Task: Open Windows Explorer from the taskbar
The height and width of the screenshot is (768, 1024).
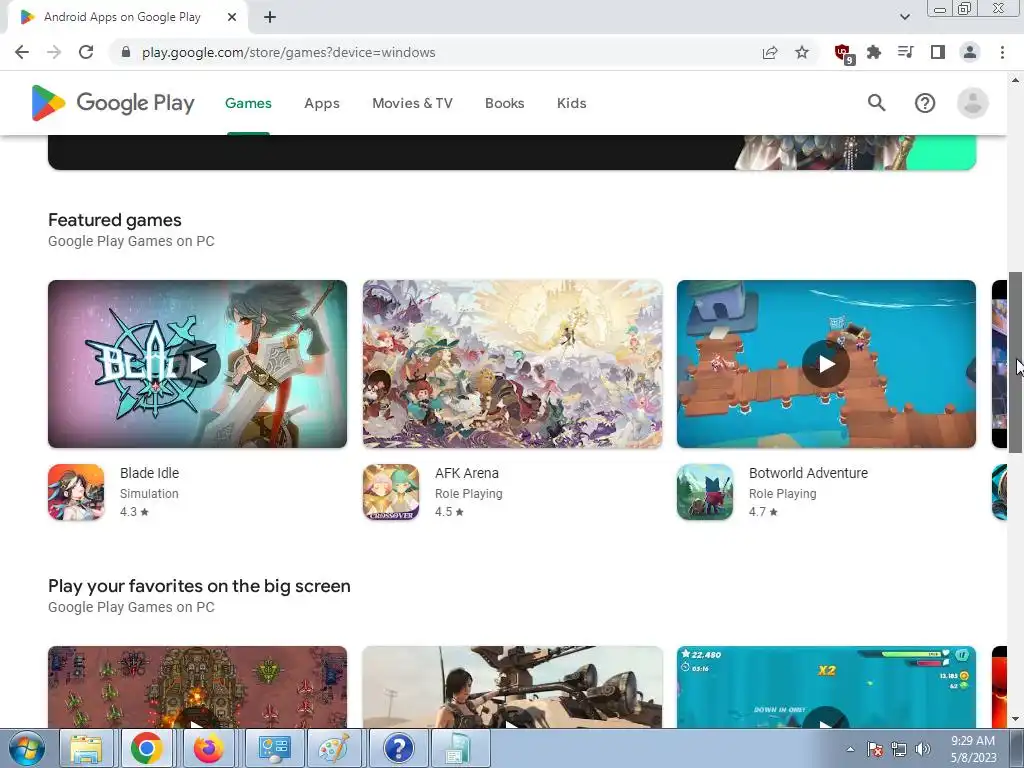Action: 86,748
